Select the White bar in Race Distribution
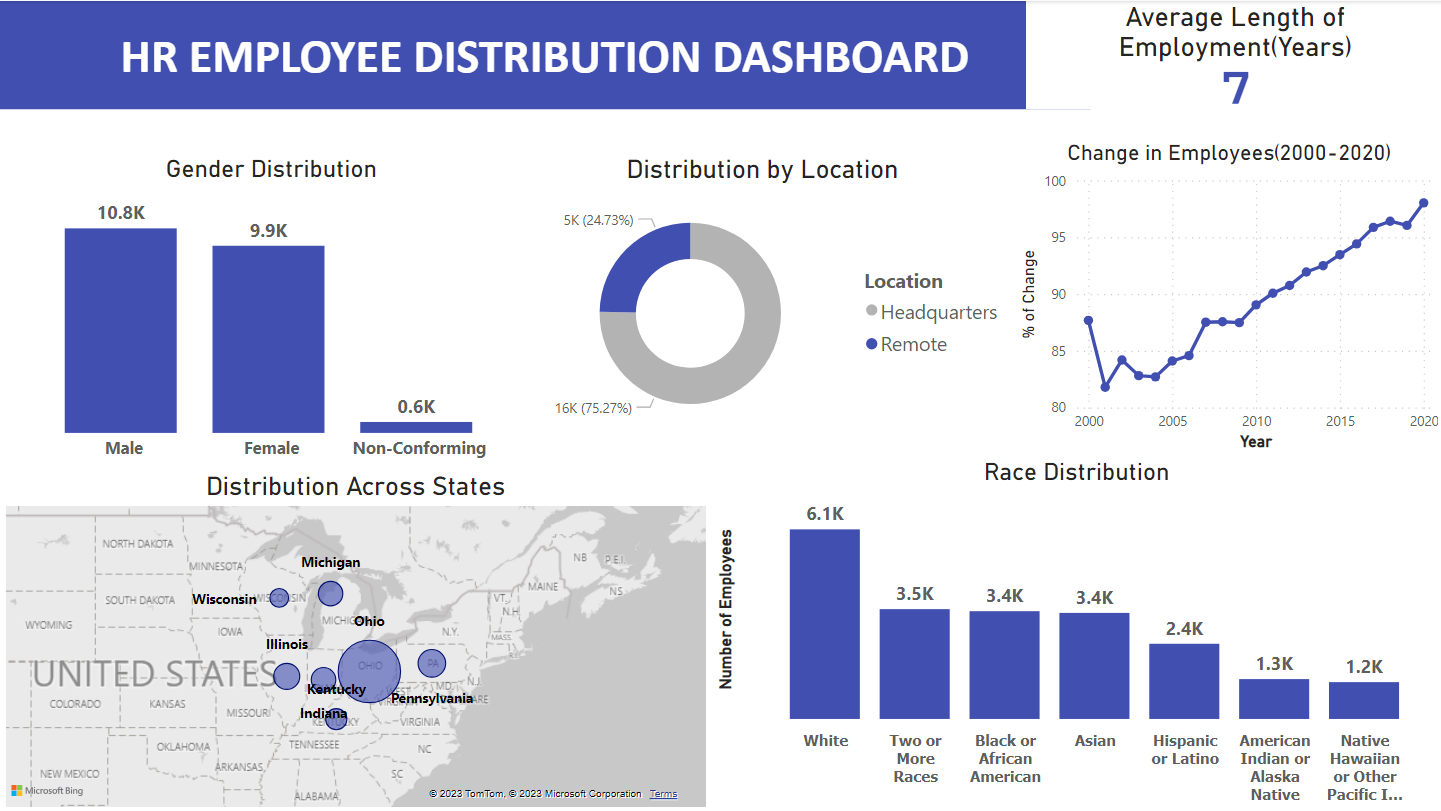The width and height of the screenshot is (1441, 811). click(x=825, y=625)
